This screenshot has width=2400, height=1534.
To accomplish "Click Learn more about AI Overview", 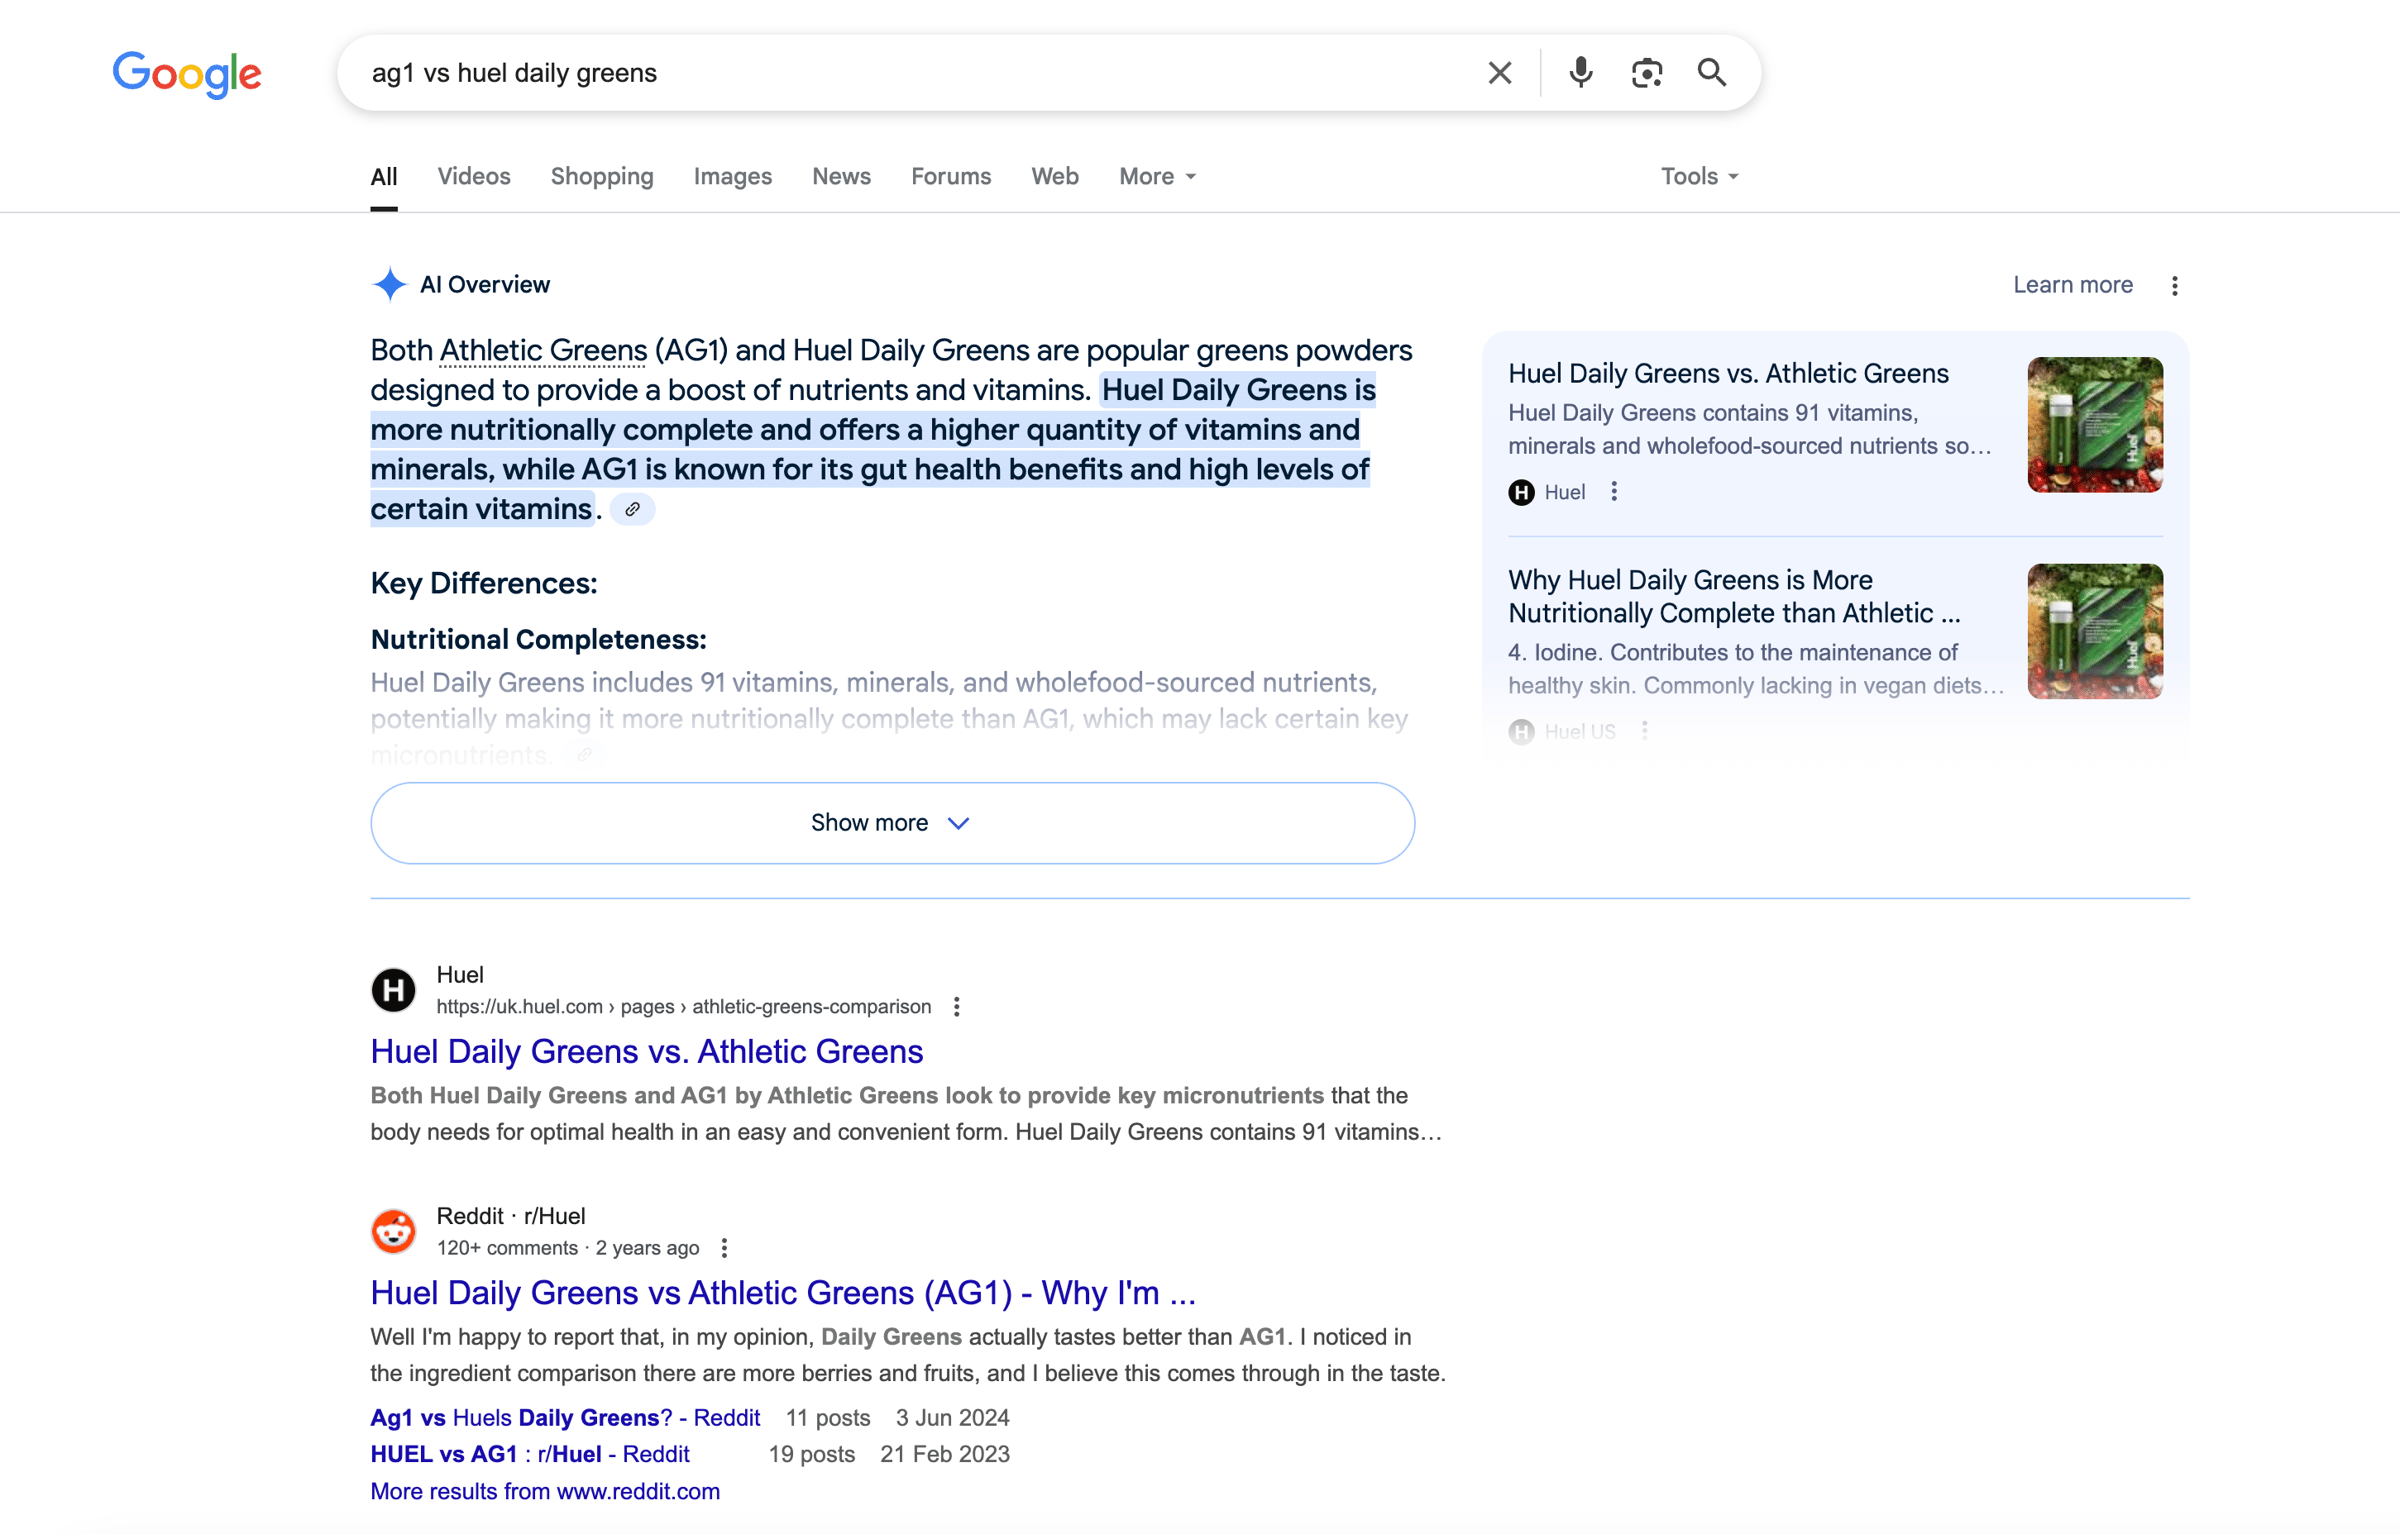I will [2073, 285].
